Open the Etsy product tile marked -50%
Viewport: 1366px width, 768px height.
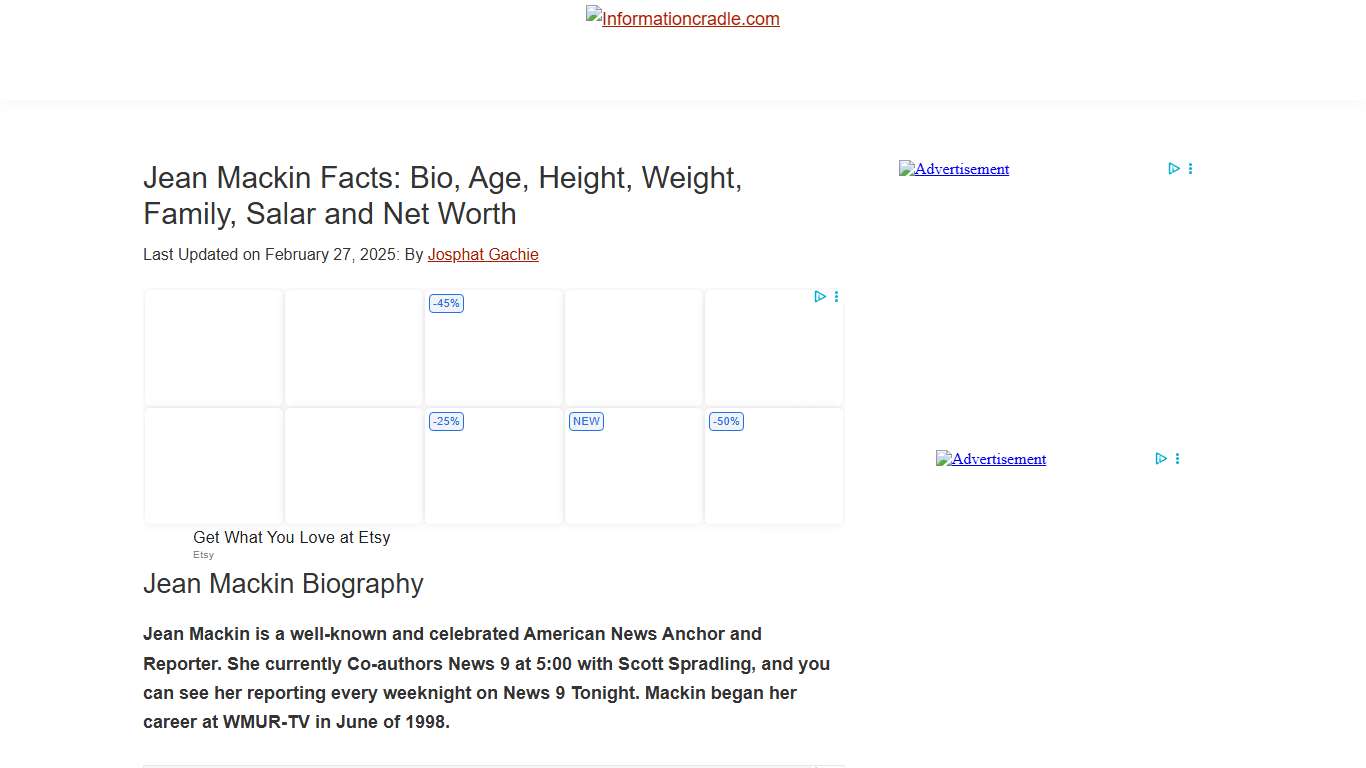coord(774,466)
